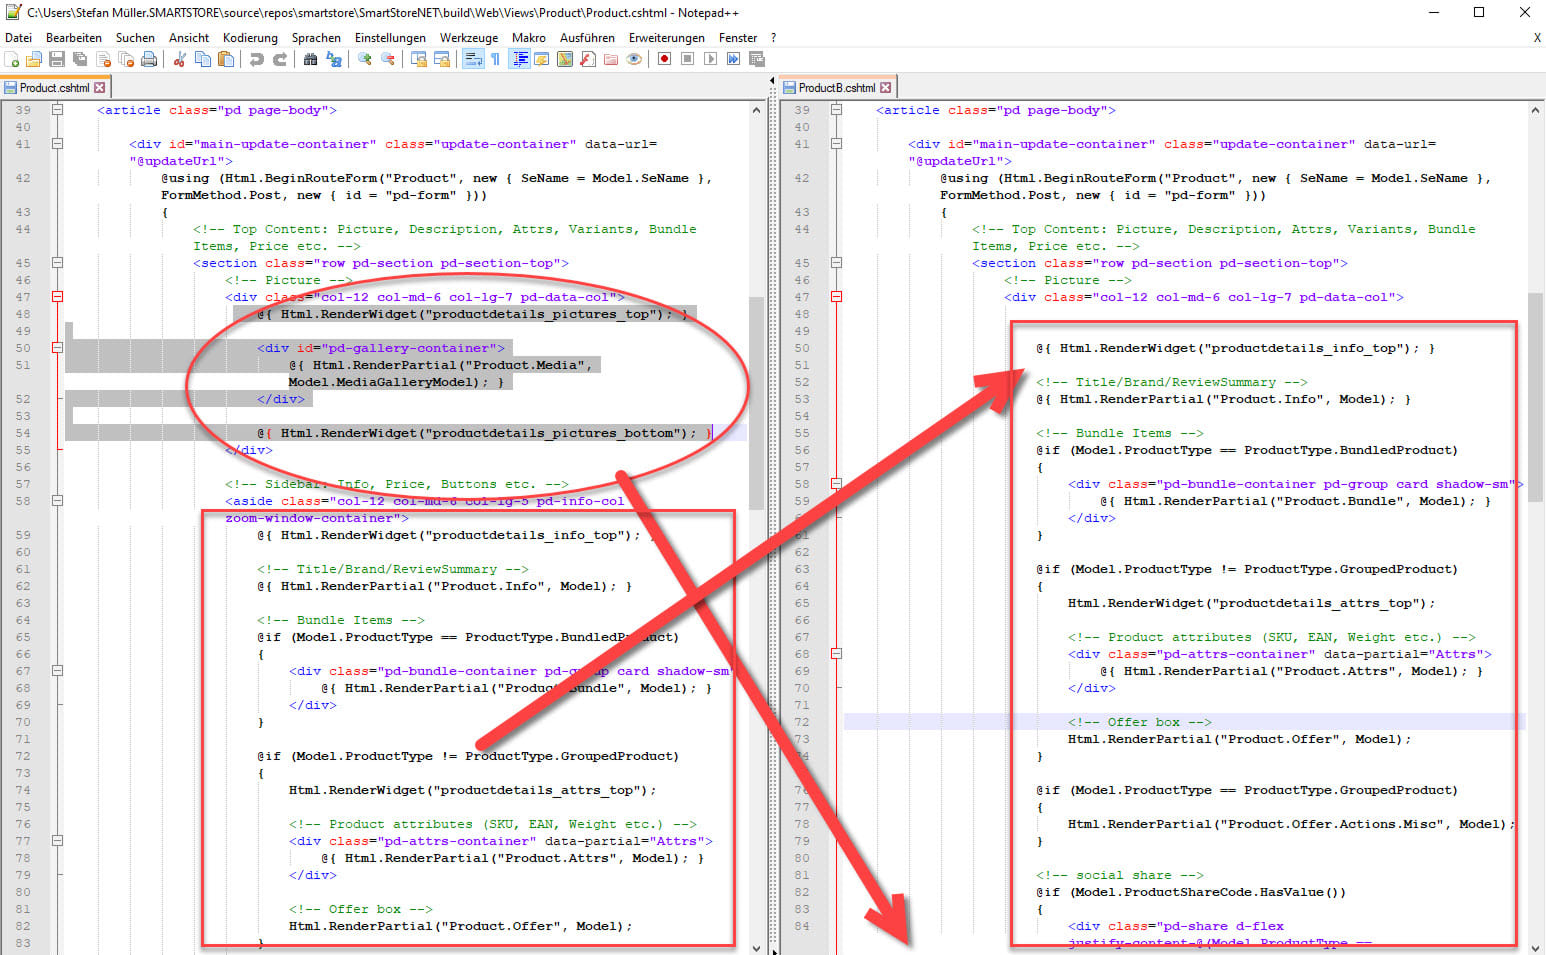Viewport: 1546px width, 955px height.
Task: Toggle word wrap
Action: [x=472, y=59]
